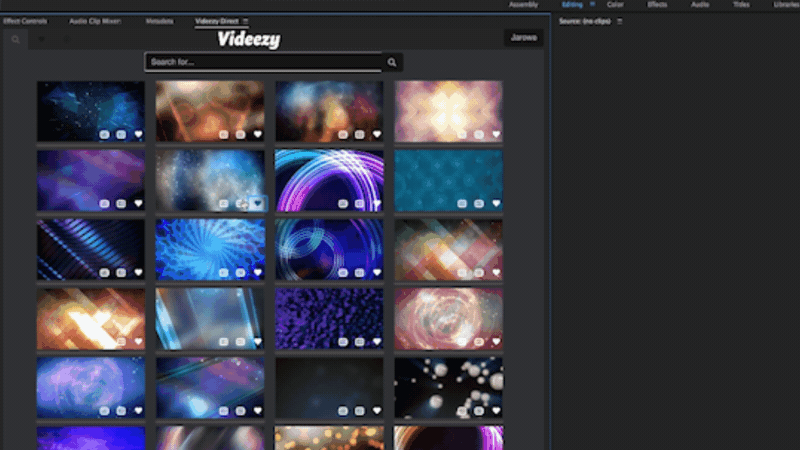The height and width of the screenshot is (450, 800).
Task: Switch to the Audio Clip Mixer tab
Action: pos(95,21)
